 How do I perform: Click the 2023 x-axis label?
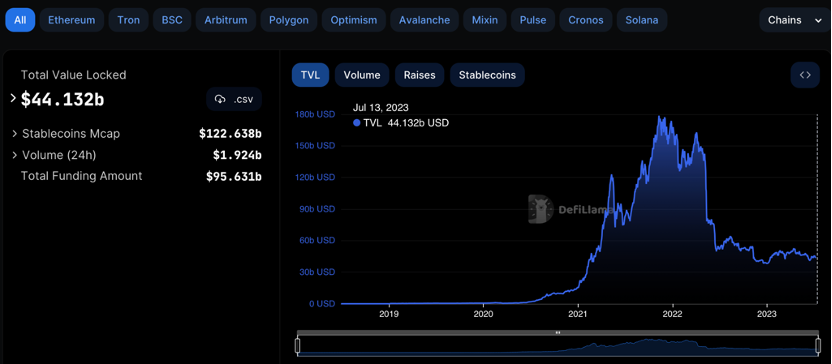(767, 314)
